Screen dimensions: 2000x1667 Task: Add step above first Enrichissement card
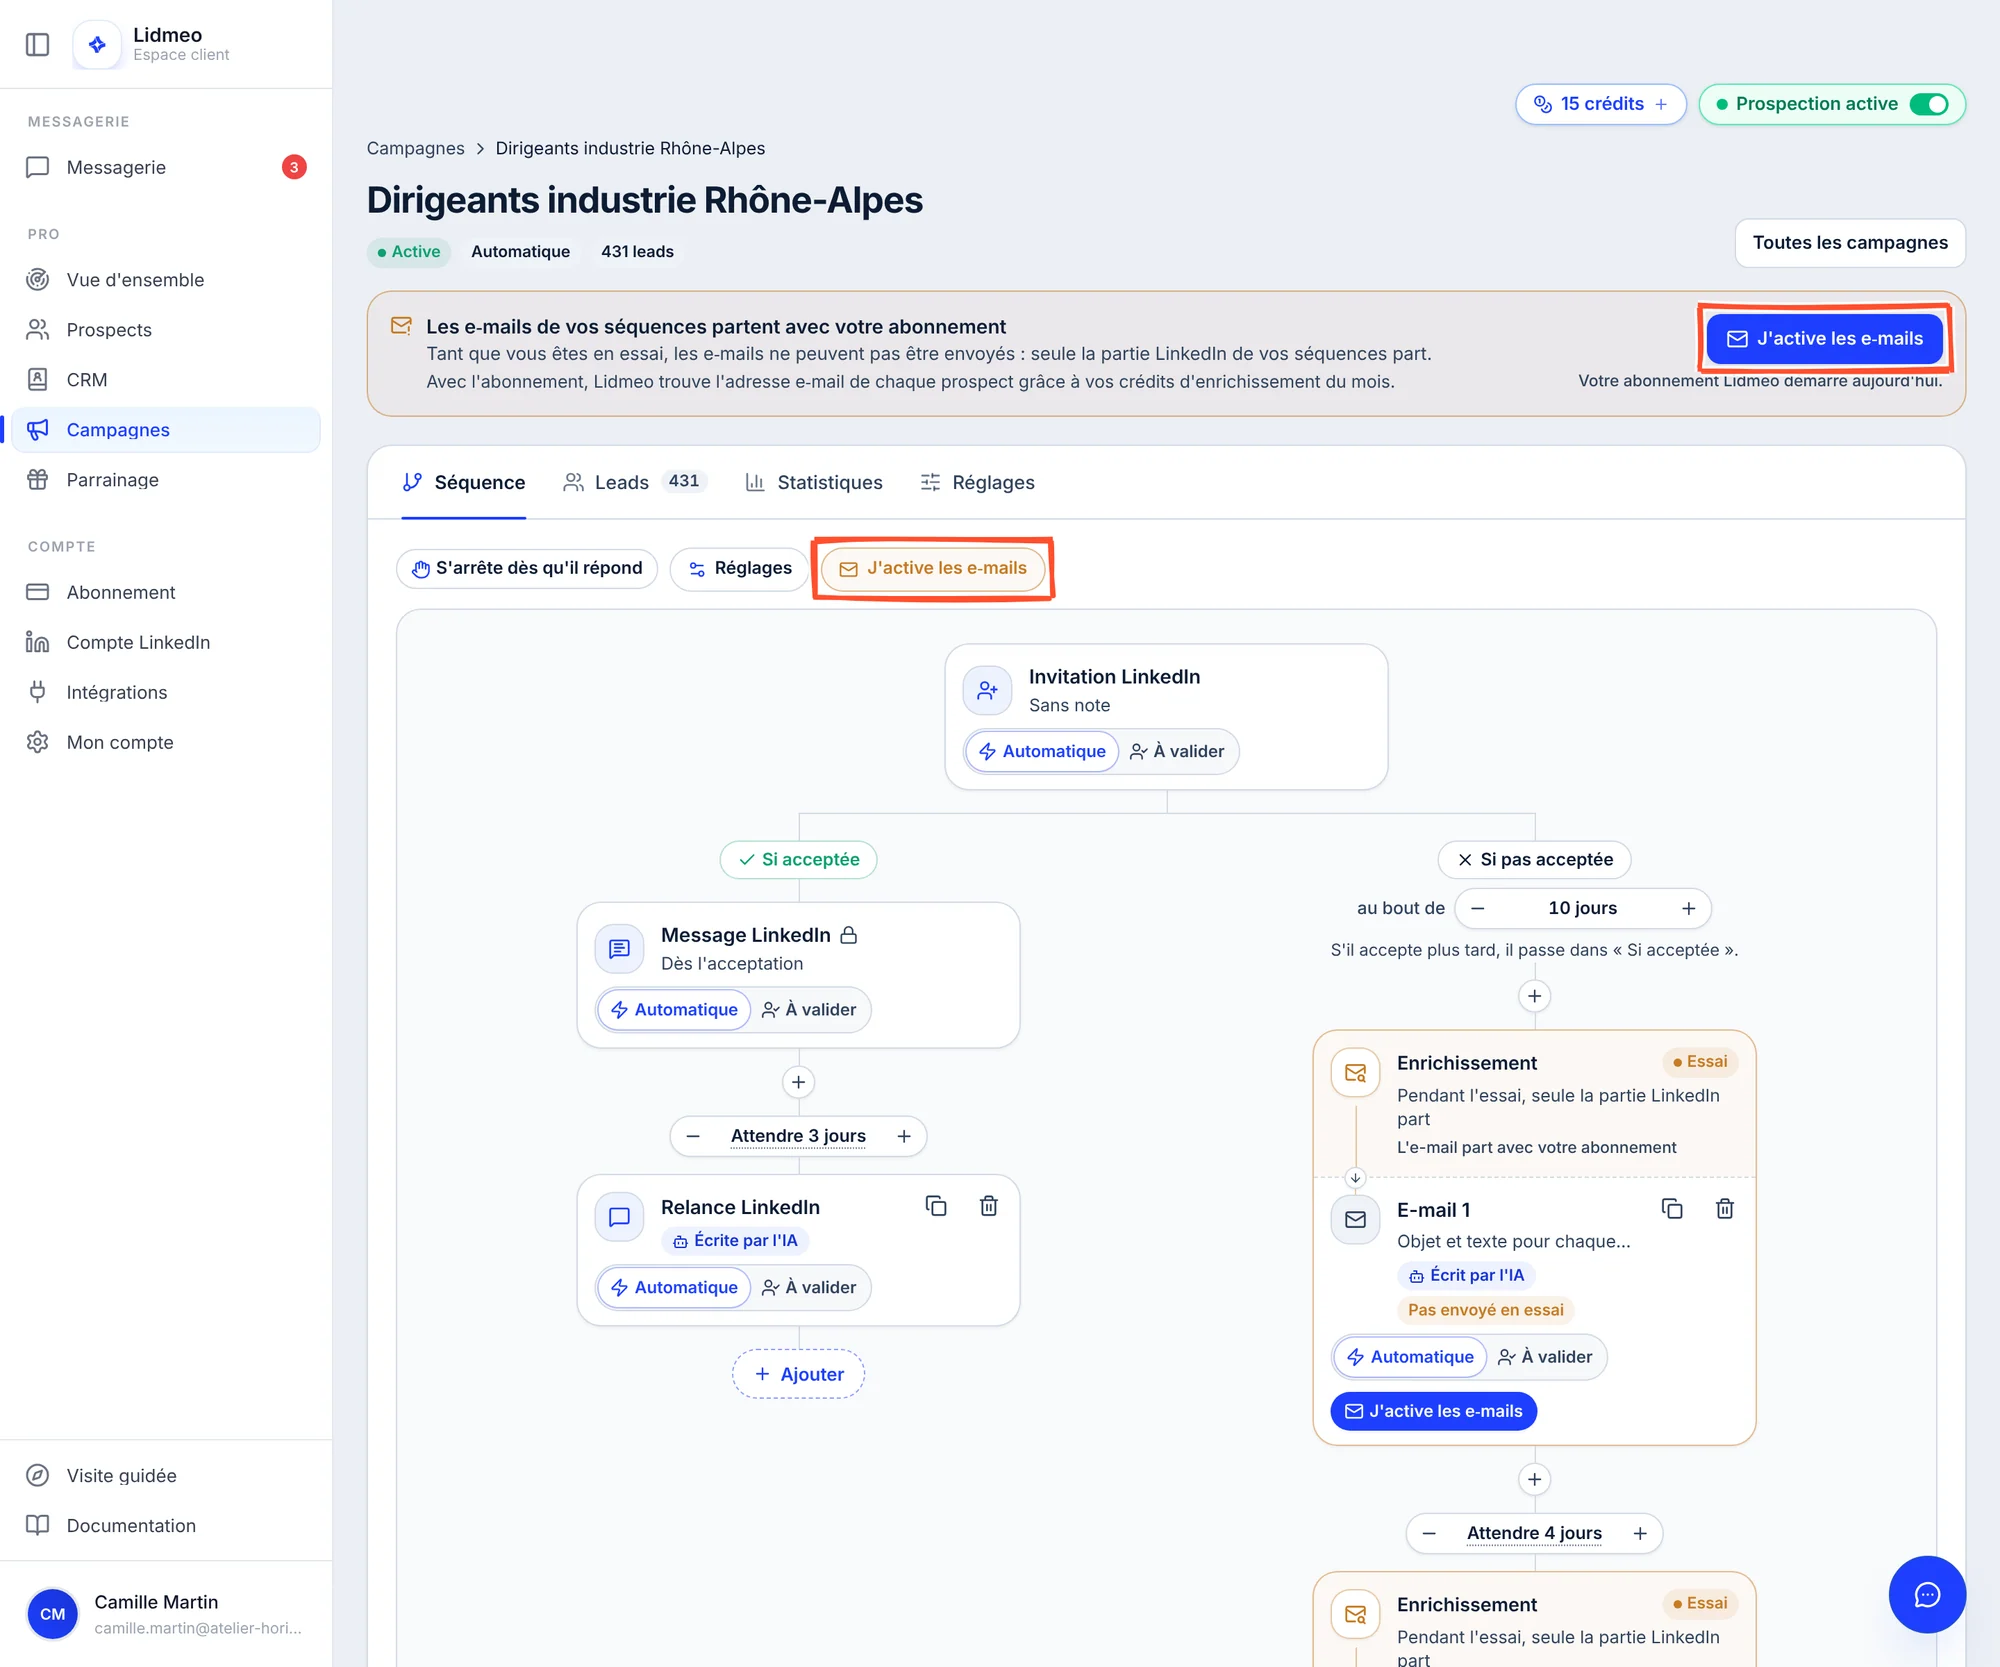(x=1534, y=996)
